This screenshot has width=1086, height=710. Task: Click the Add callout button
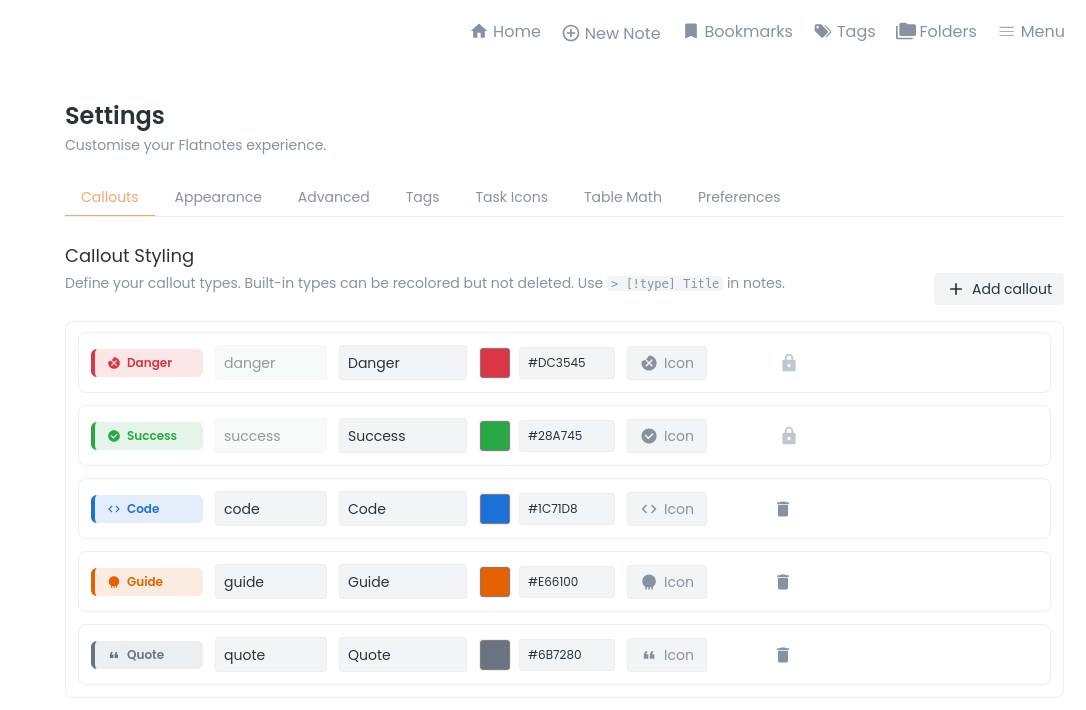pyautogui.click(x=999, y=289)
